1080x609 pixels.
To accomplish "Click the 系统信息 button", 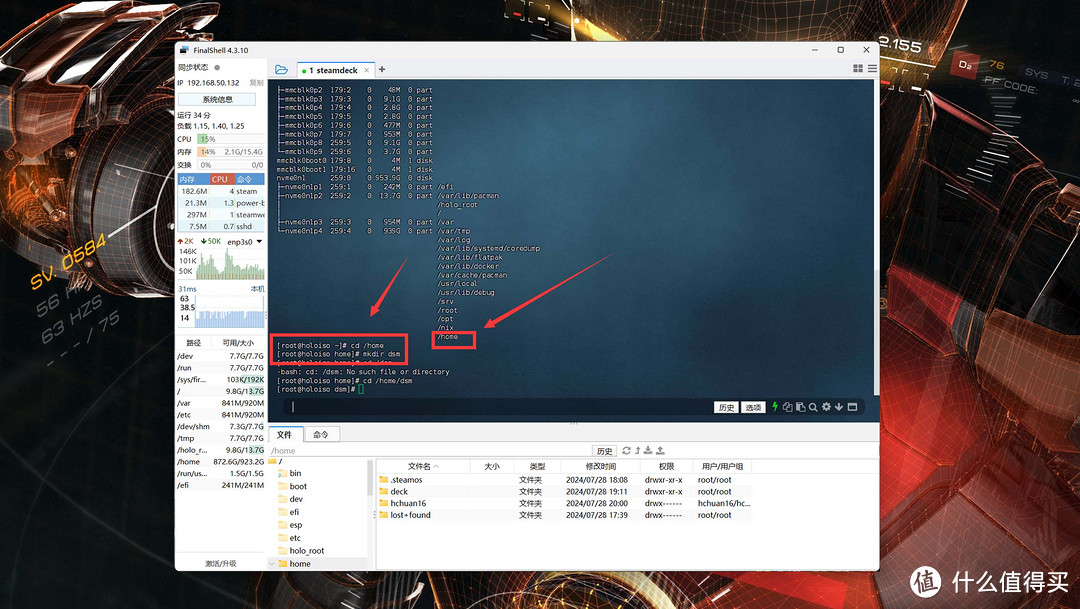I will coord(217,99).
